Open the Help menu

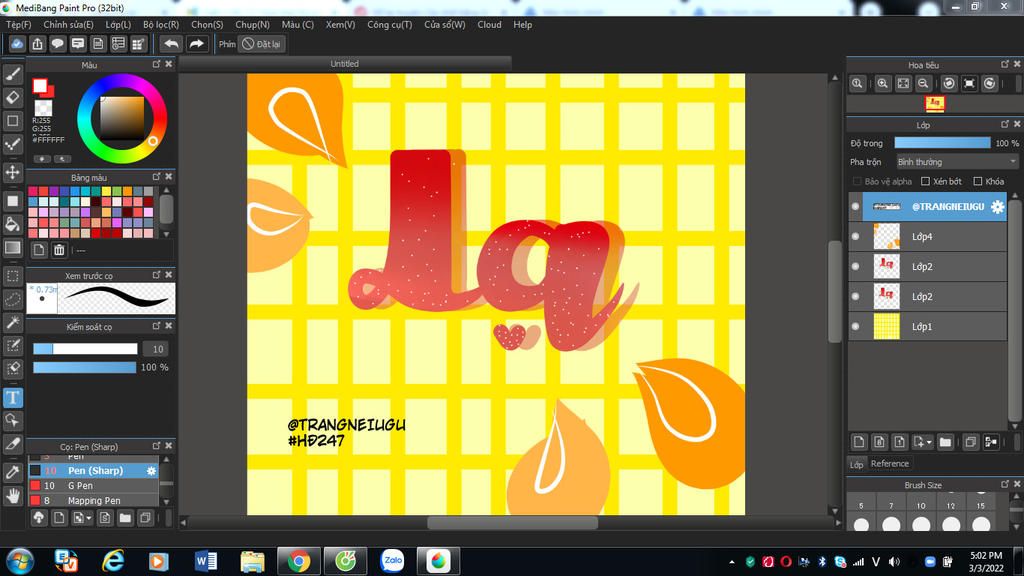522,24
